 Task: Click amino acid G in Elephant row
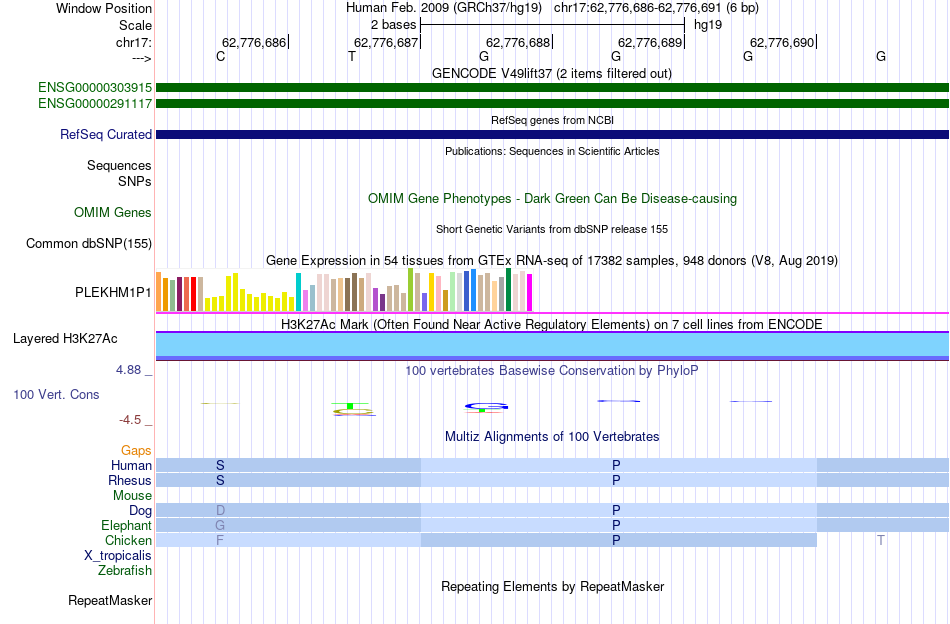click(221, 525)
